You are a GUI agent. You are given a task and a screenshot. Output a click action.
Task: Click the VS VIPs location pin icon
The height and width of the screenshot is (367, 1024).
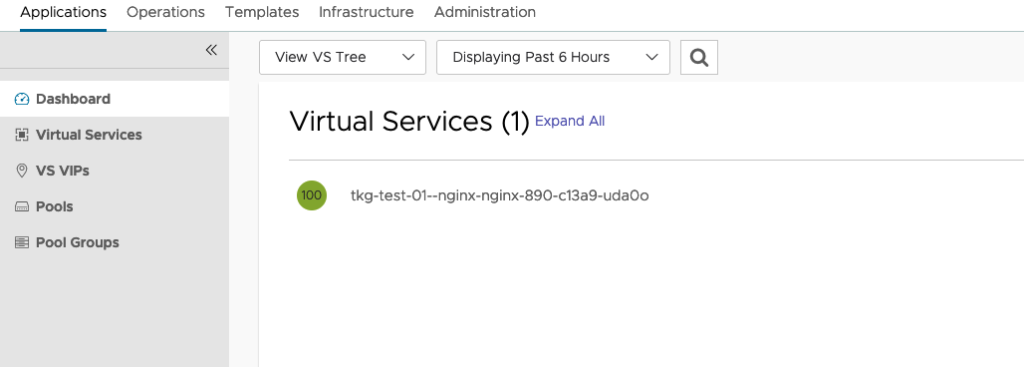click(x=22, y=171)
